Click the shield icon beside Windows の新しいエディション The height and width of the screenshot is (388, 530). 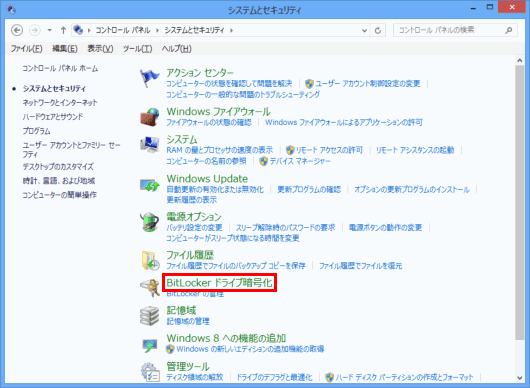pos(170,349)
